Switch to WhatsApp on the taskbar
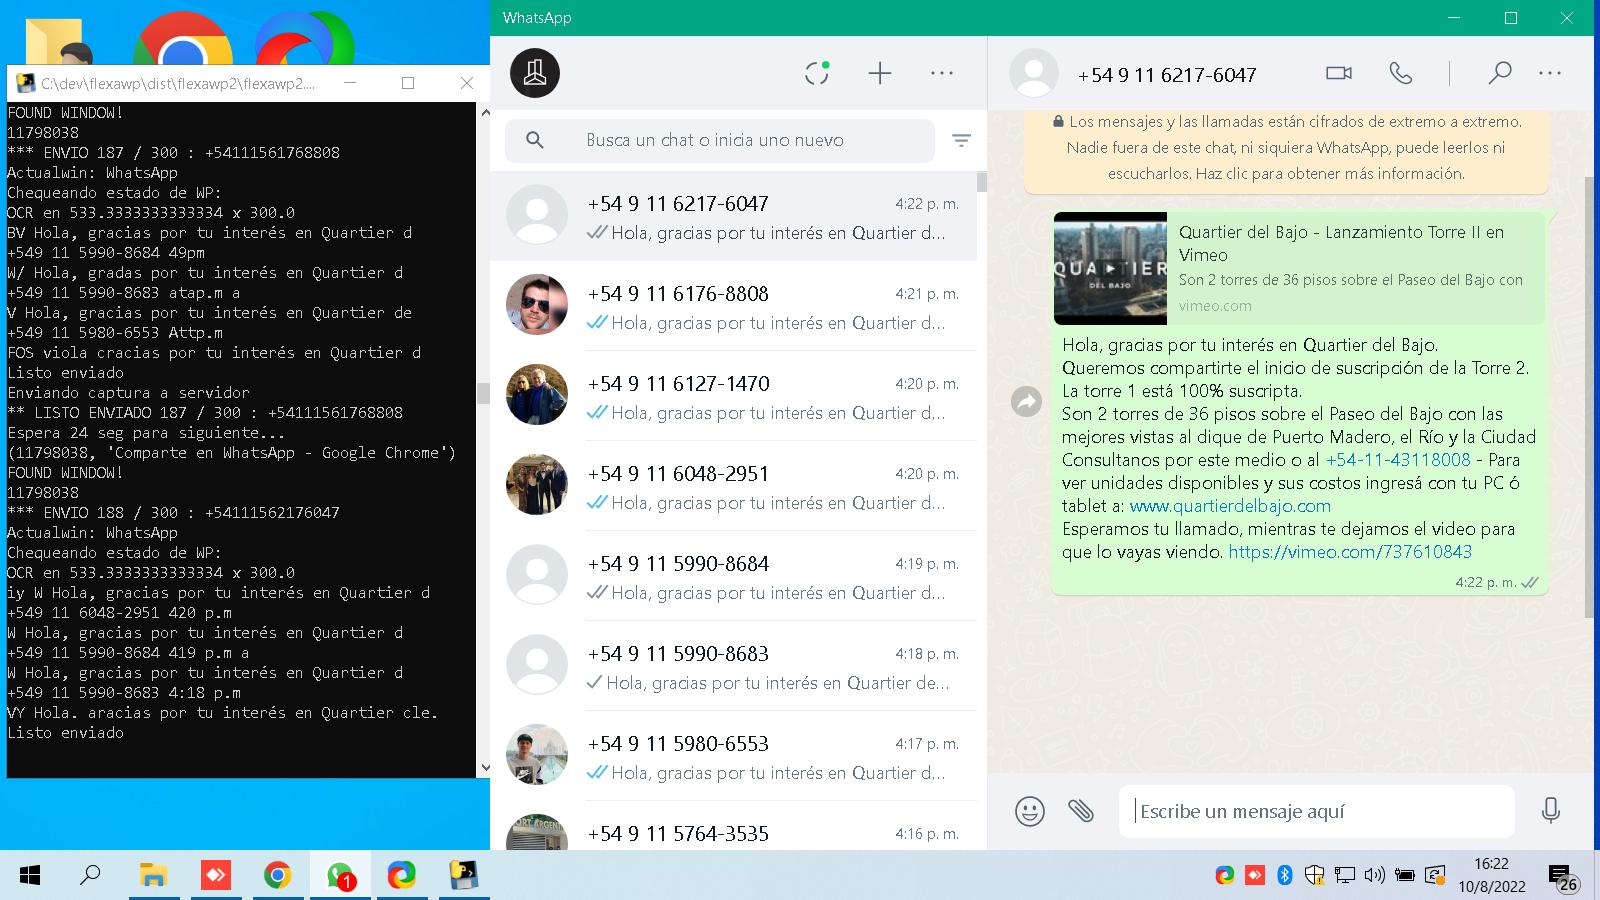 (340, 876)
